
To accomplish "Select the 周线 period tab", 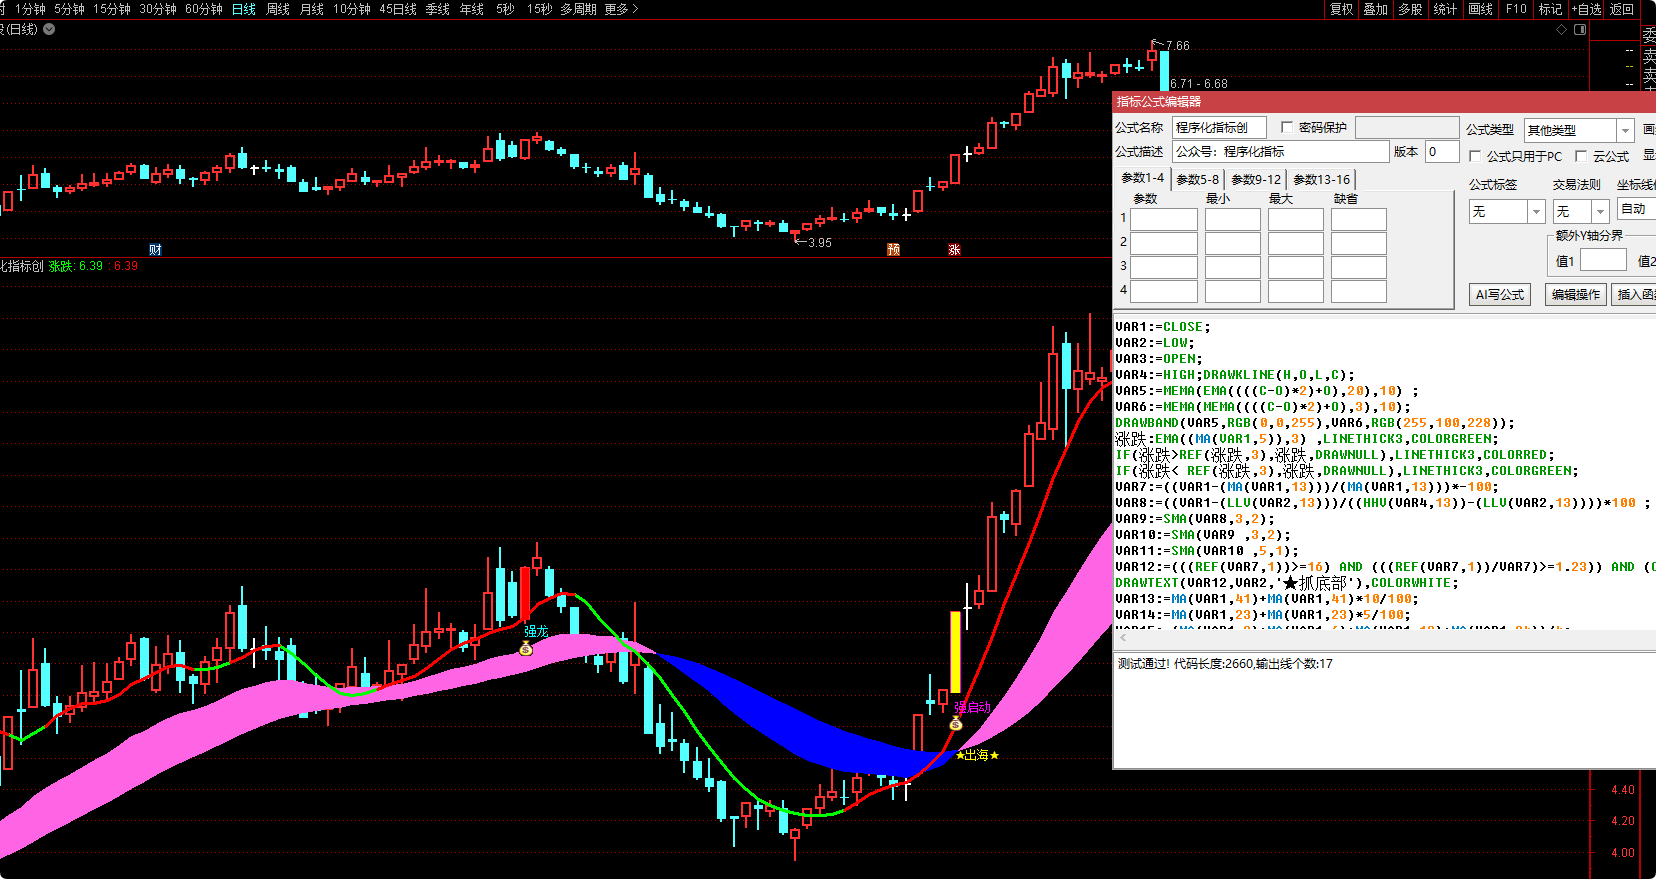I will tap(278, 9).
